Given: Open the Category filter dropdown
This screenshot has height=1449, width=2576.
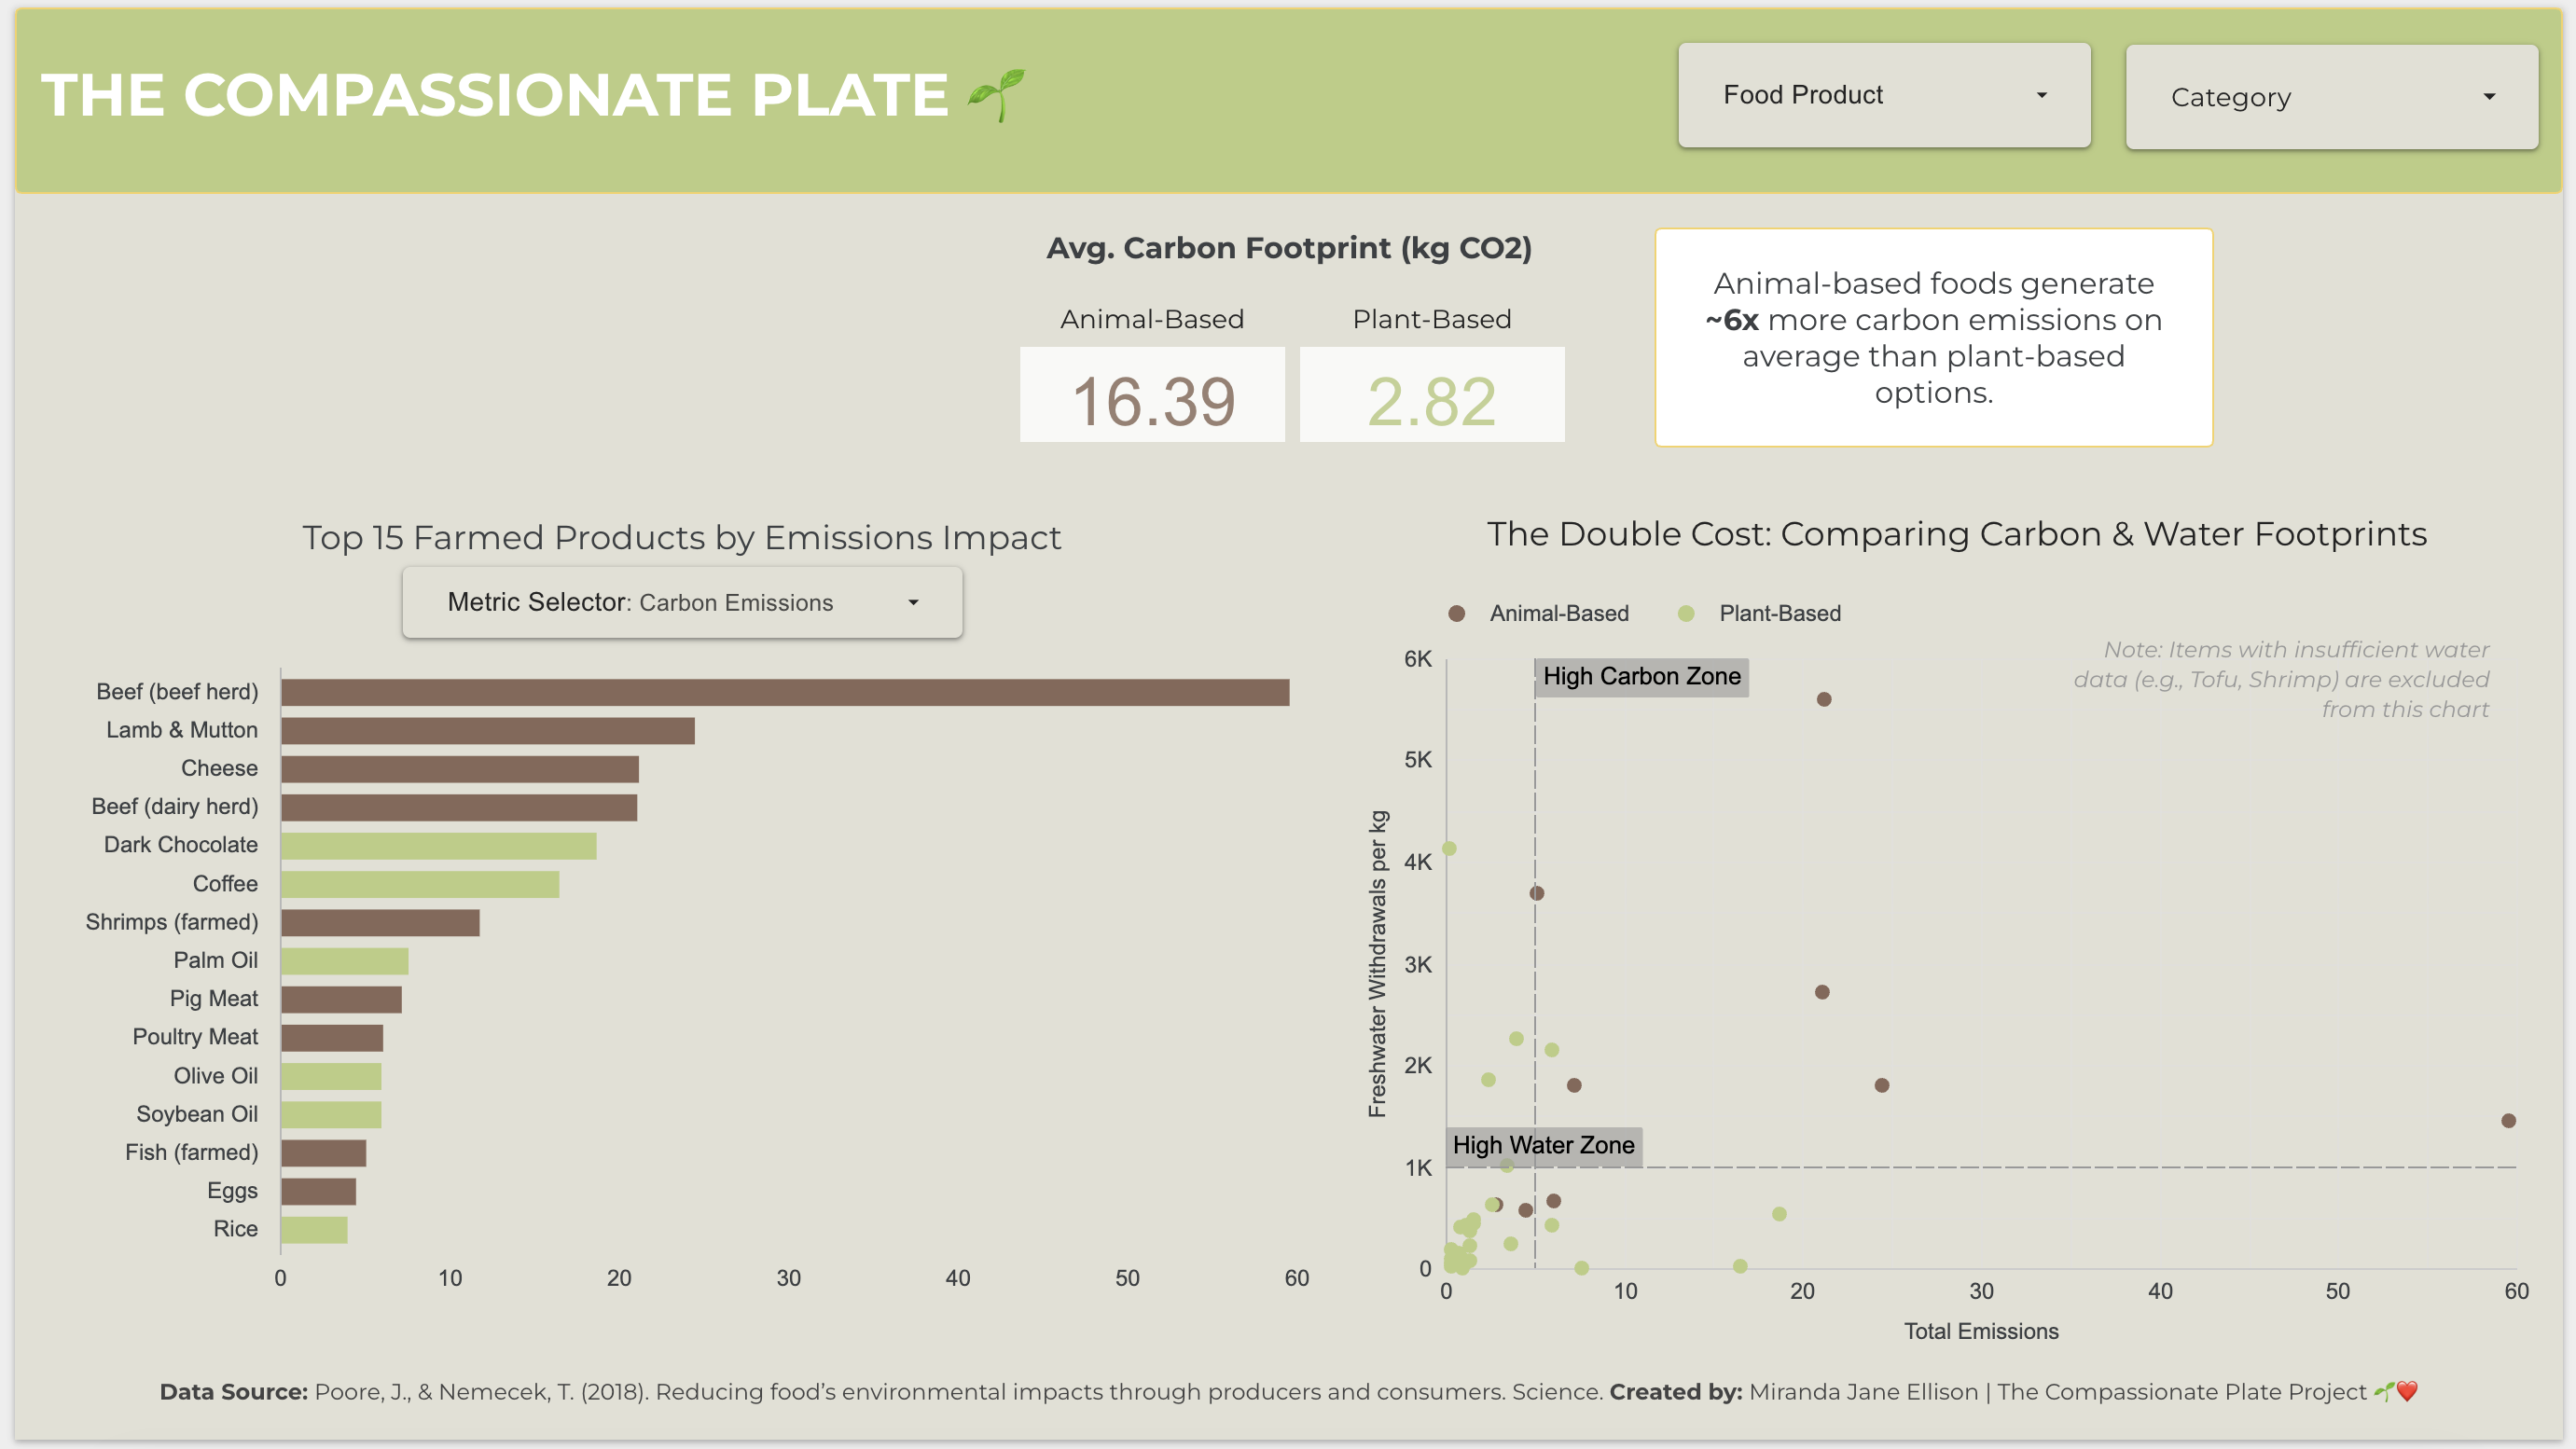Looking at the screenshot, I should [x=2330, y=97].
